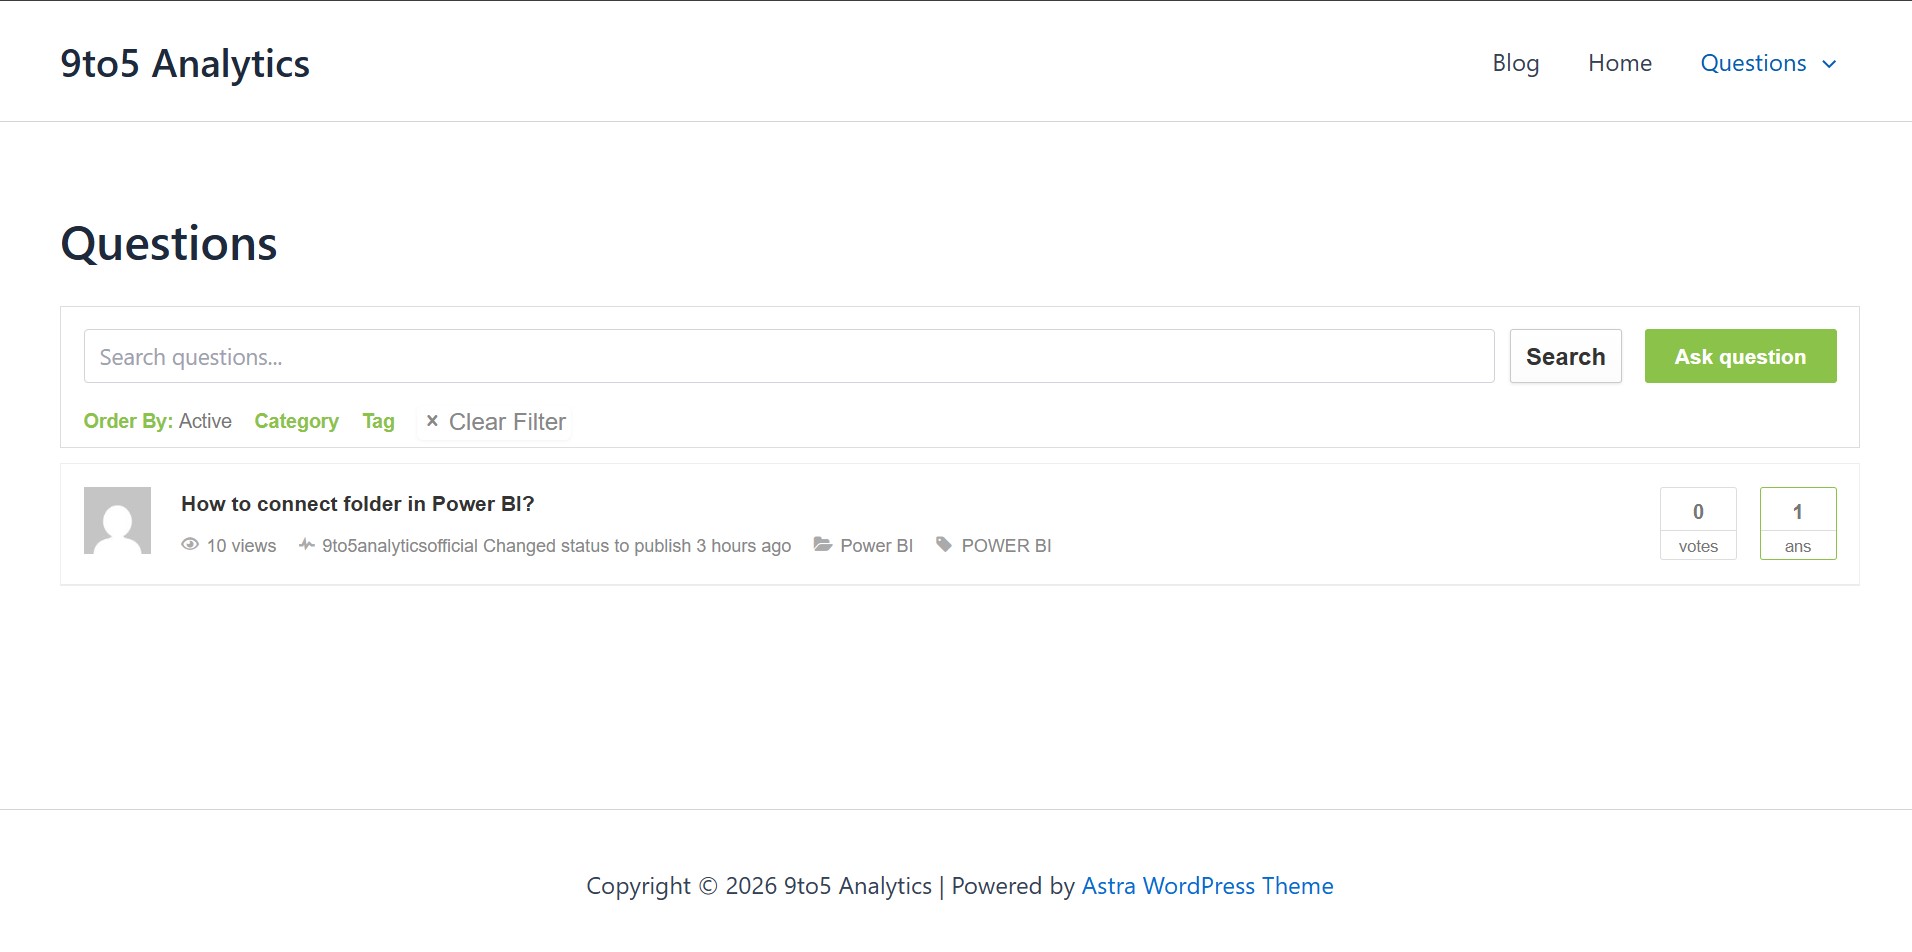Navigate to Home in the menu
Image resolution: width=1912 pixels, height=952 pixels.
[x=1619, y=63]
